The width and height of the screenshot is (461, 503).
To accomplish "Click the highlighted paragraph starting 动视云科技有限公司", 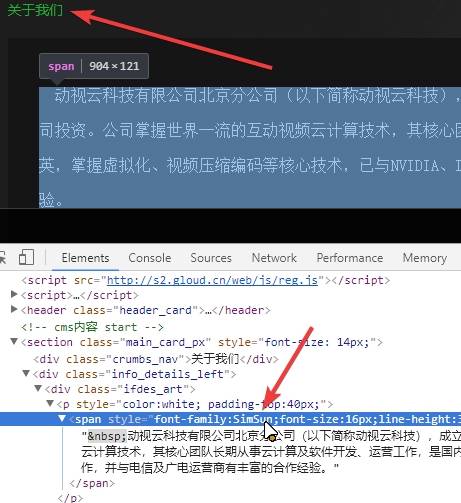I will pyautogui.click(x=250, y=147).
